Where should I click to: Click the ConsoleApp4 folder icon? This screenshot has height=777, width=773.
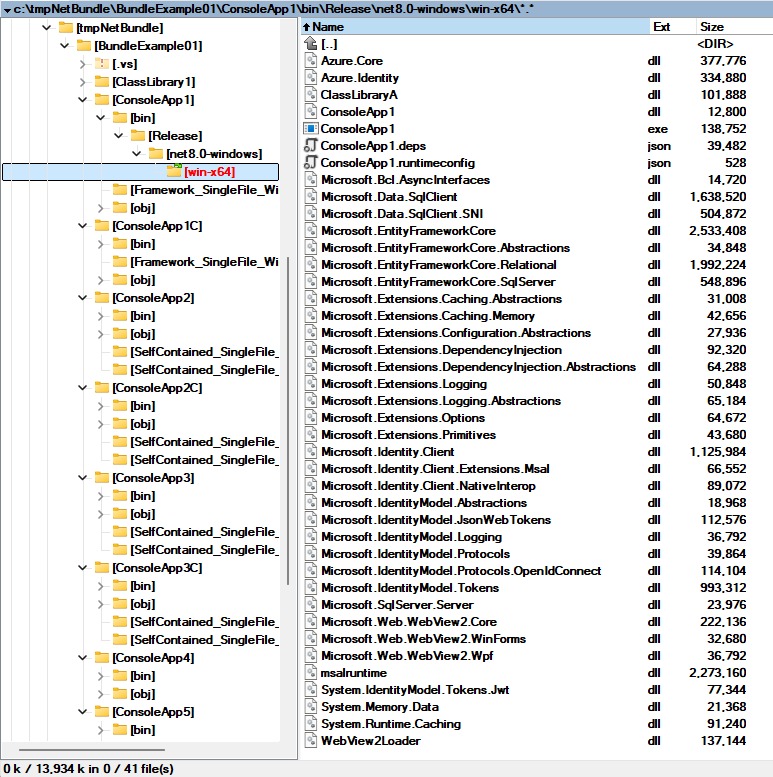pos(102,658)
